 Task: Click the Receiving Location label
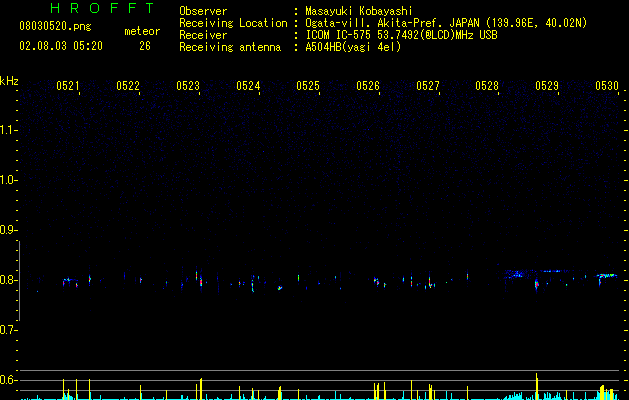[x=233, y=23]
